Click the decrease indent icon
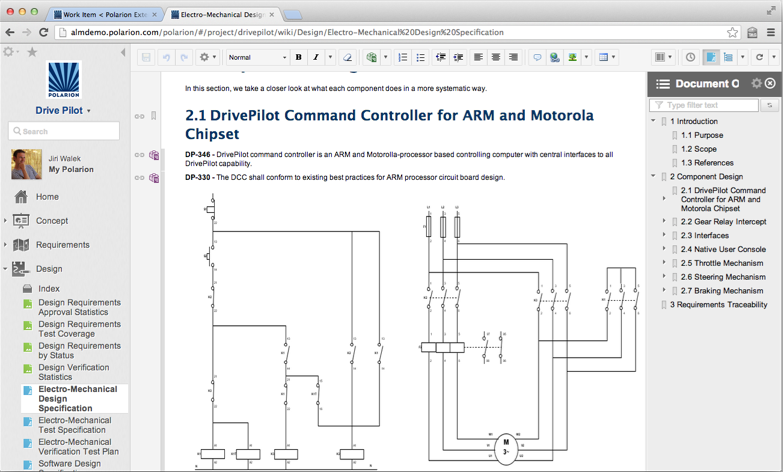The image size is (783, 472). pos(440,57)
